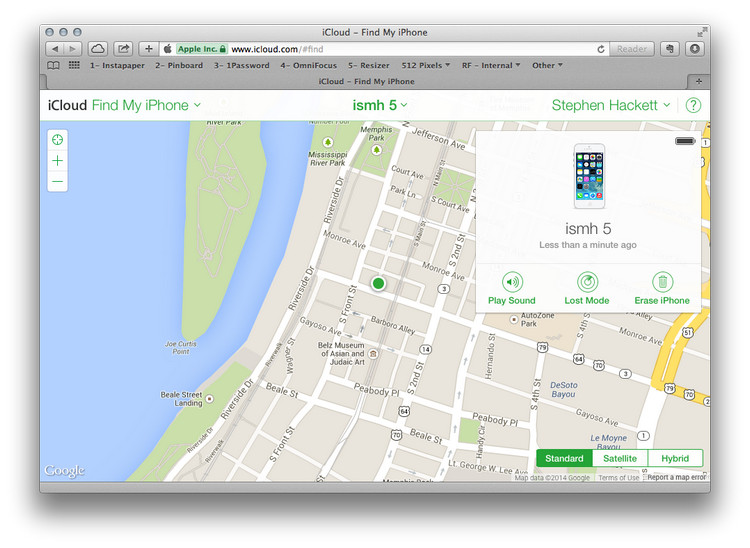This screenshot has width=750, height=548.
Task: Click the Lost Mode radar icon
Action: click(x=587, y=282)
